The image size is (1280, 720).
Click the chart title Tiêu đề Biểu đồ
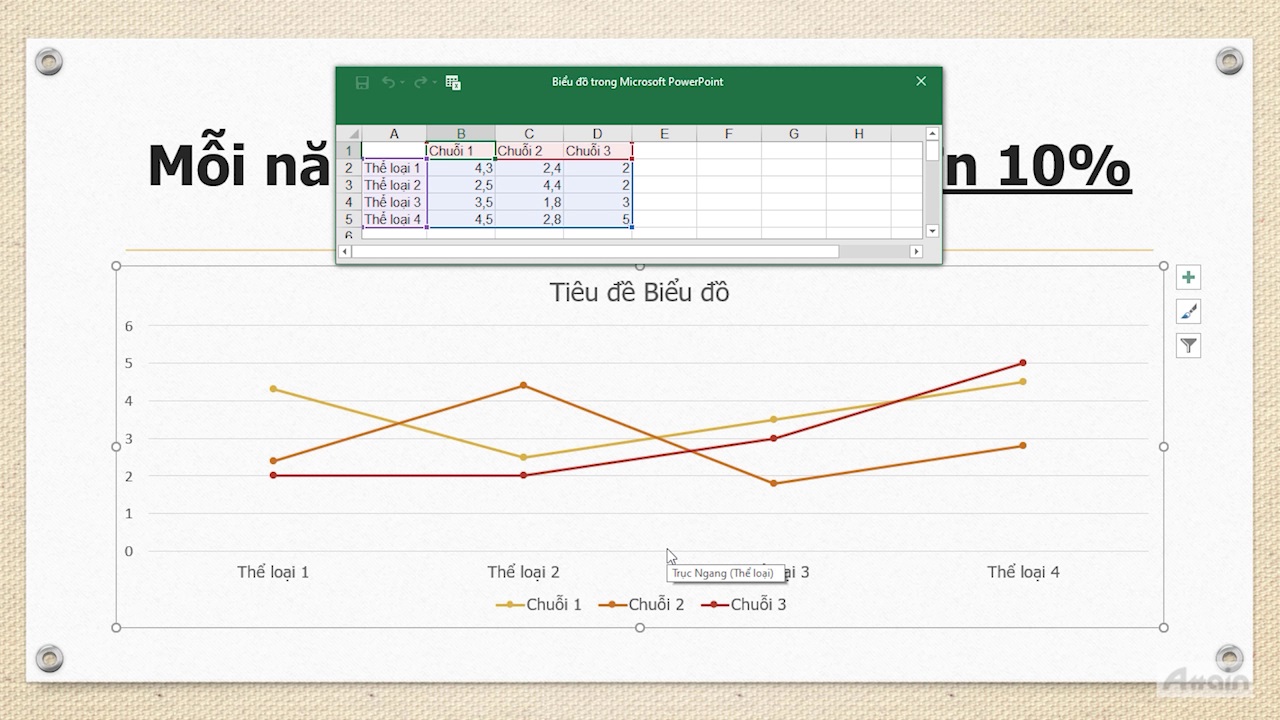(x=639, y=292)
